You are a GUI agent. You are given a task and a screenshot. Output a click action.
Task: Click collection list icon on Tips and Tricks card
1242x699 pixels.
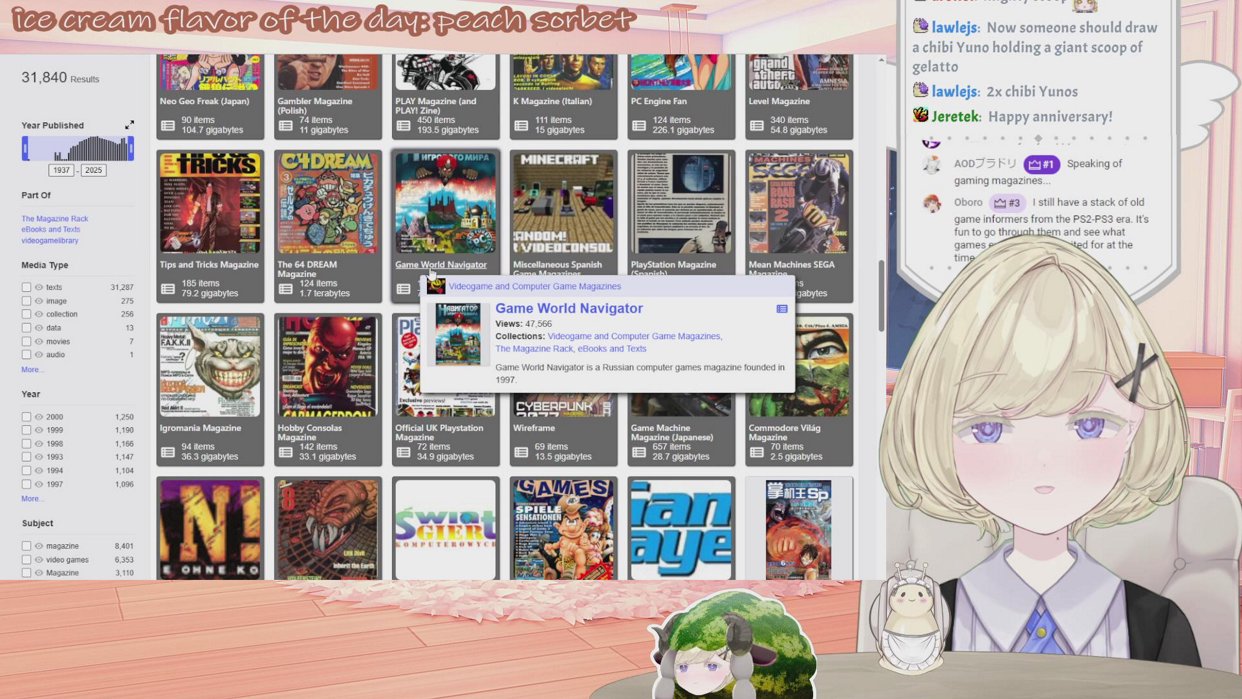coord(168,289)
